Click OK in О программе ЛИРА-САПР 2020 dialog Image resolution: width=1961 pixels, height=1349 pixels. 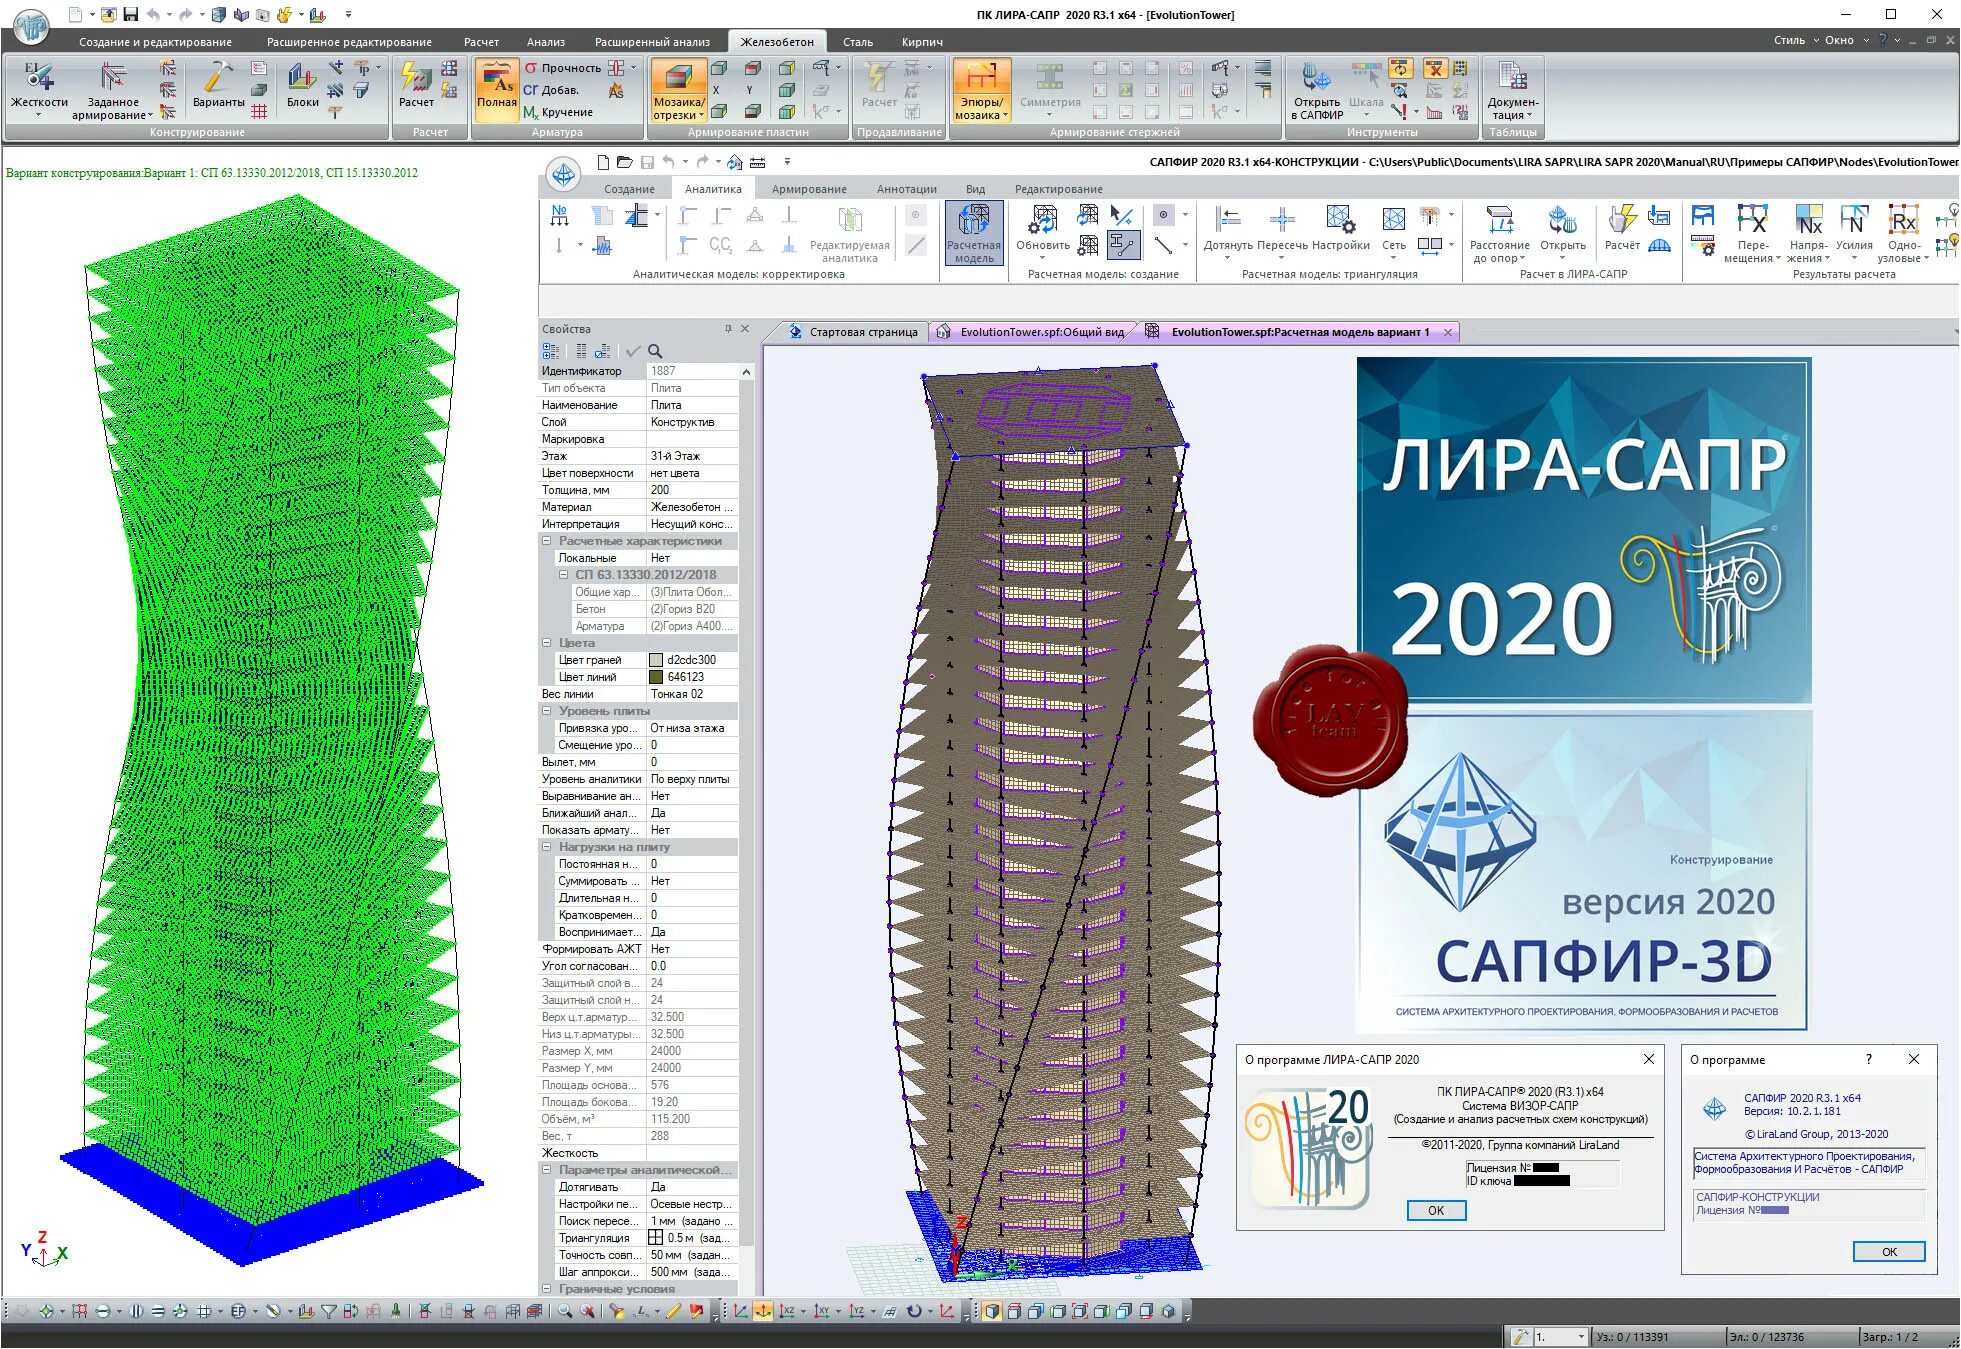1436,1210
